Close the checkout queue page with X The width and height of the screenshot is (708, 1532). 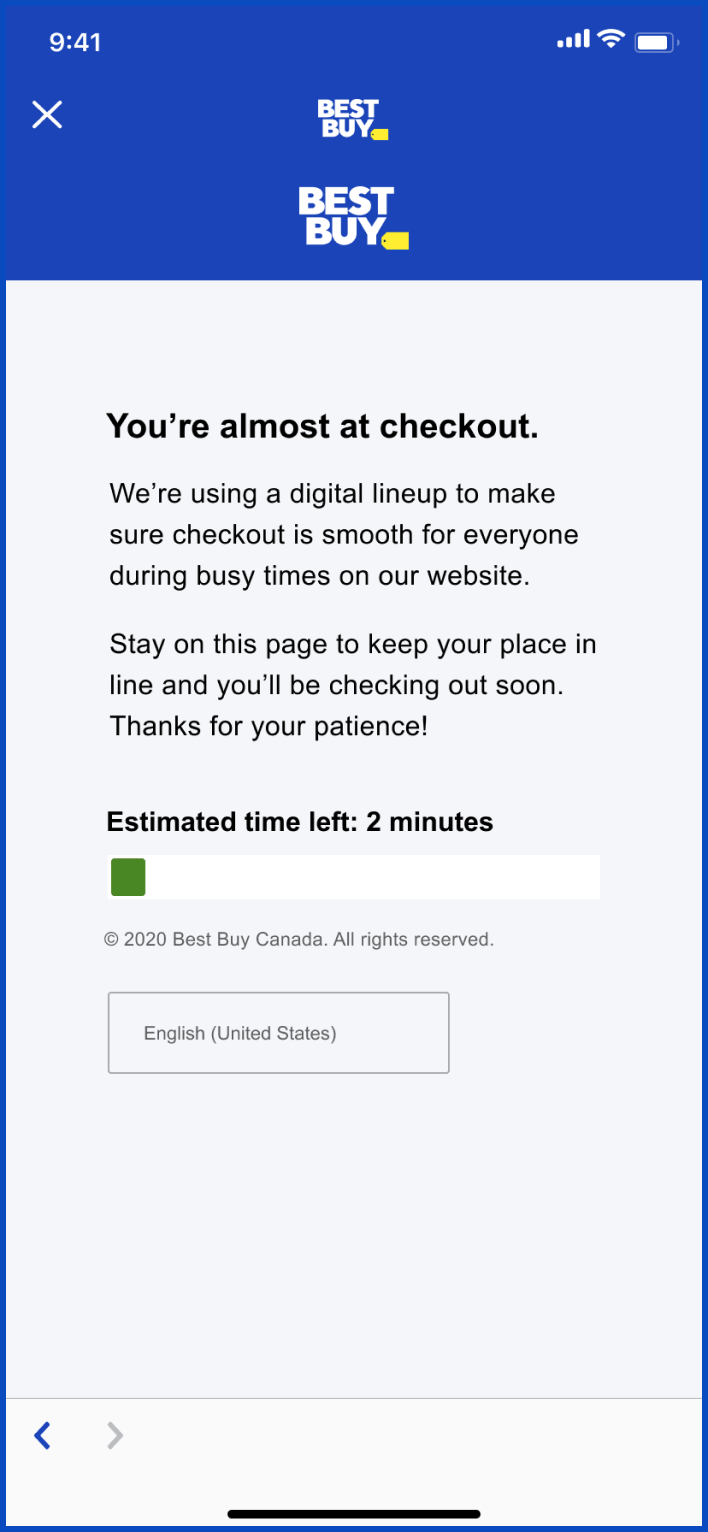[47, 115]
